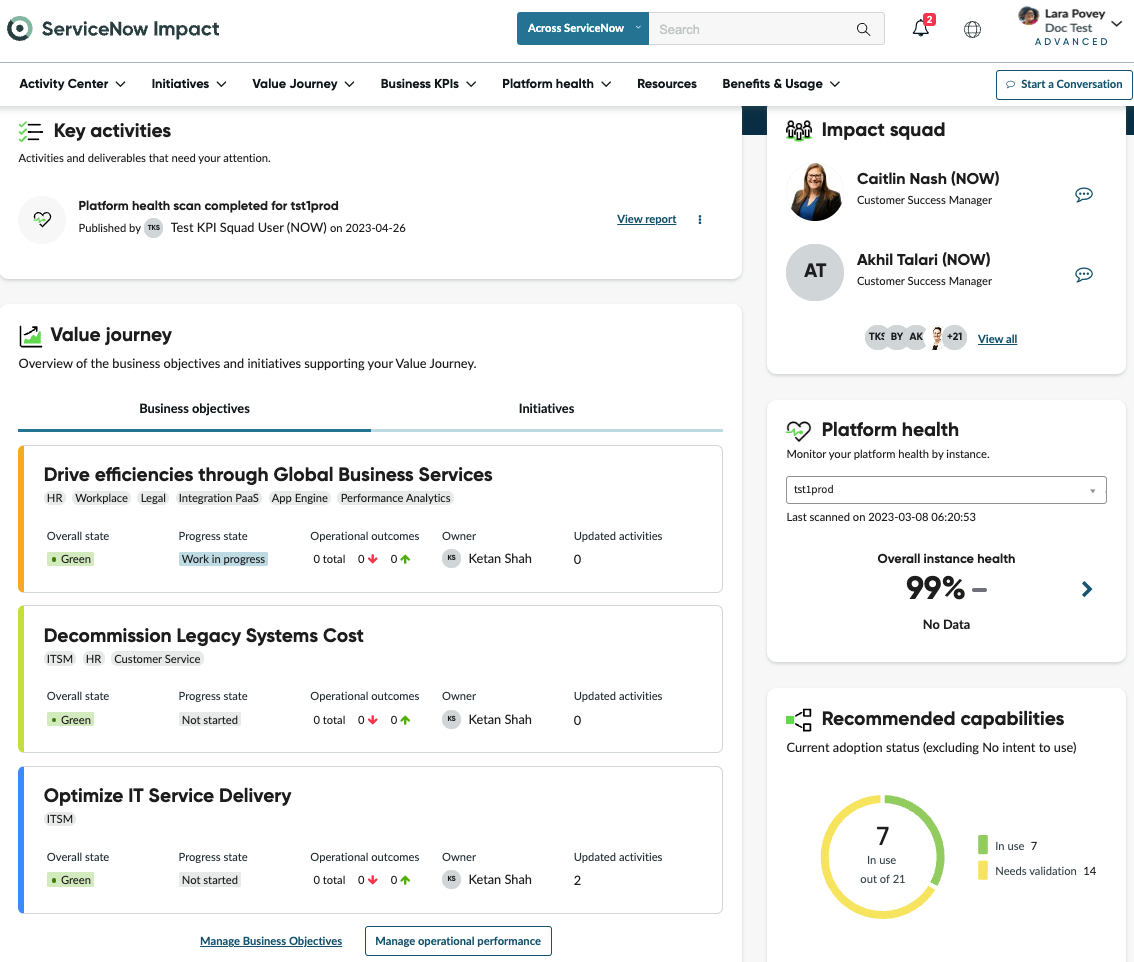Open three-dot menu beside View report
1134x962 pixels.
(699, 219)
